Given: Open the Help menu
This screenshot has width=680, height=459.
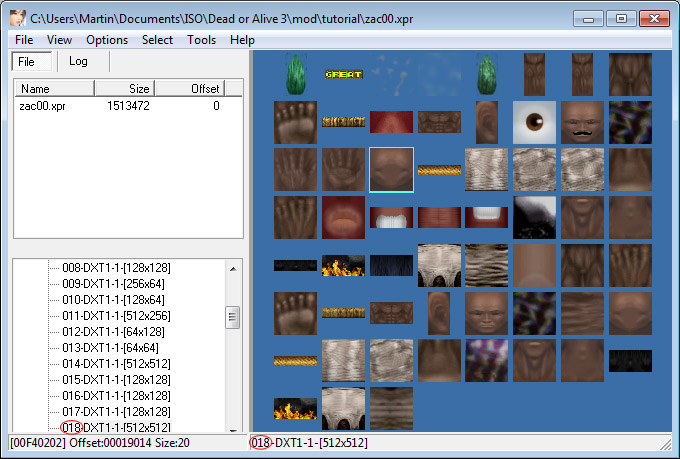Looking at the screenshot, I should pyautogui.click(x=242, y=40).
